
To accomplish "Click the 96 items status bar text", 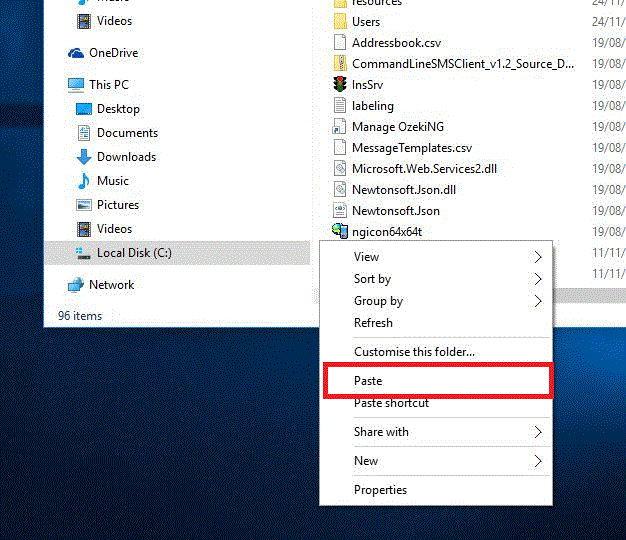I will coord(80,316).
